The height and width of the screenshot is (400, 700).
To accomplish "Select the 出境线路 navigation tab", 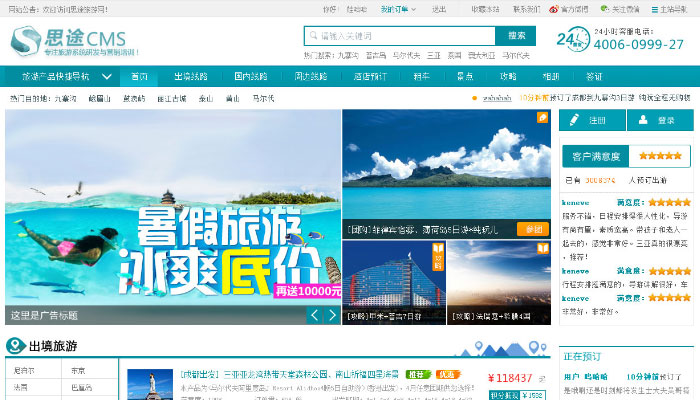I will (191, 76).
